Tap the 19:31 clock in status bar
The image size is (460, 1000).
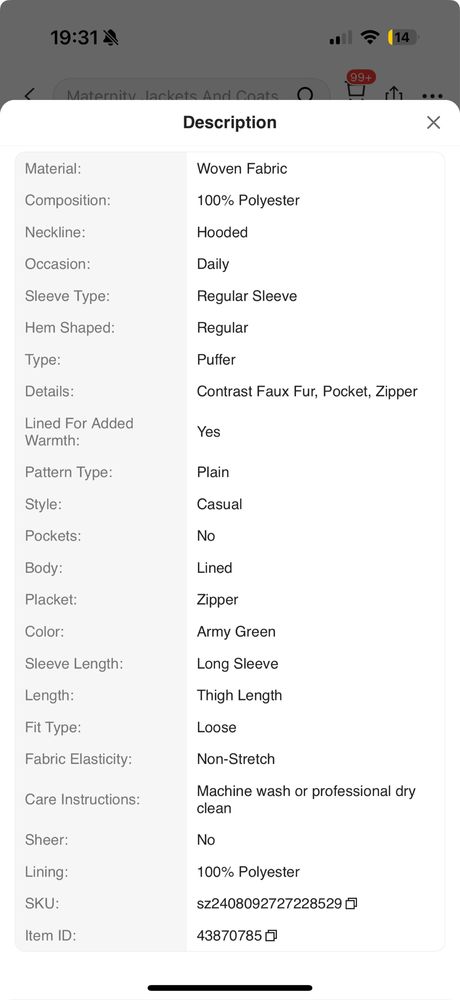(x=74, y=38)
